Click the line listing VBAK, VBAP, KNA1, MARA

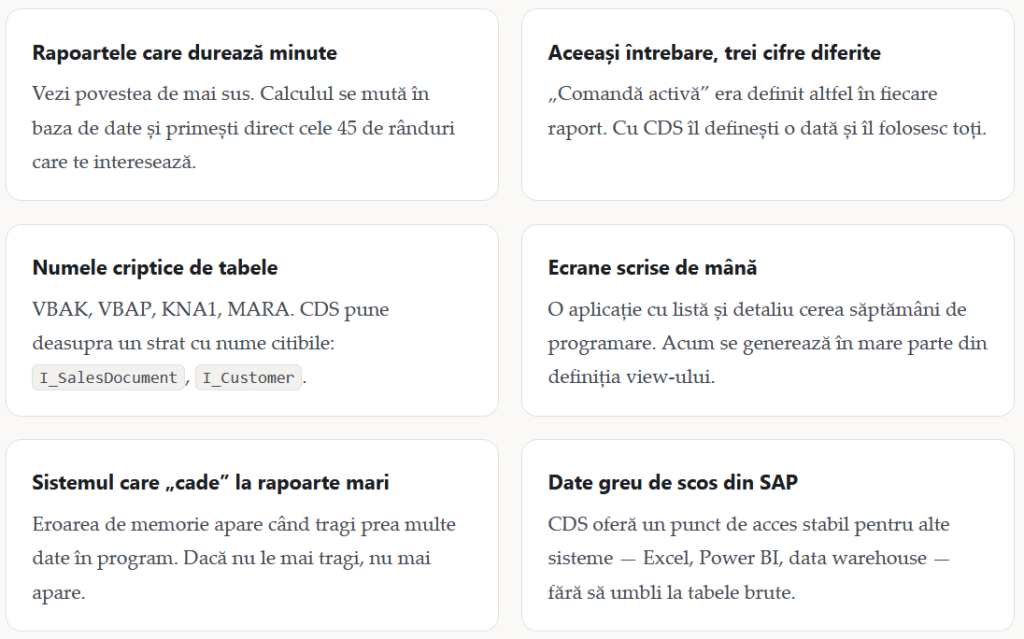(210, 309)
